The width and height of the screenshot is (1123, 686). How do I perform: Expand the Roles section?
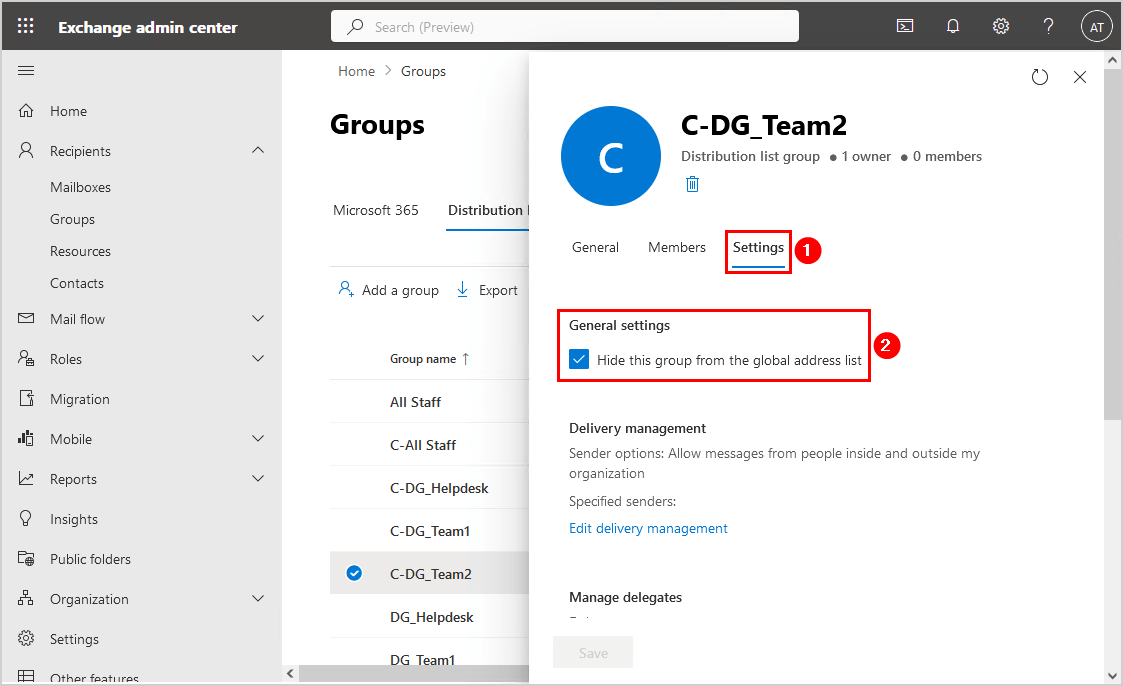(258, 359)
